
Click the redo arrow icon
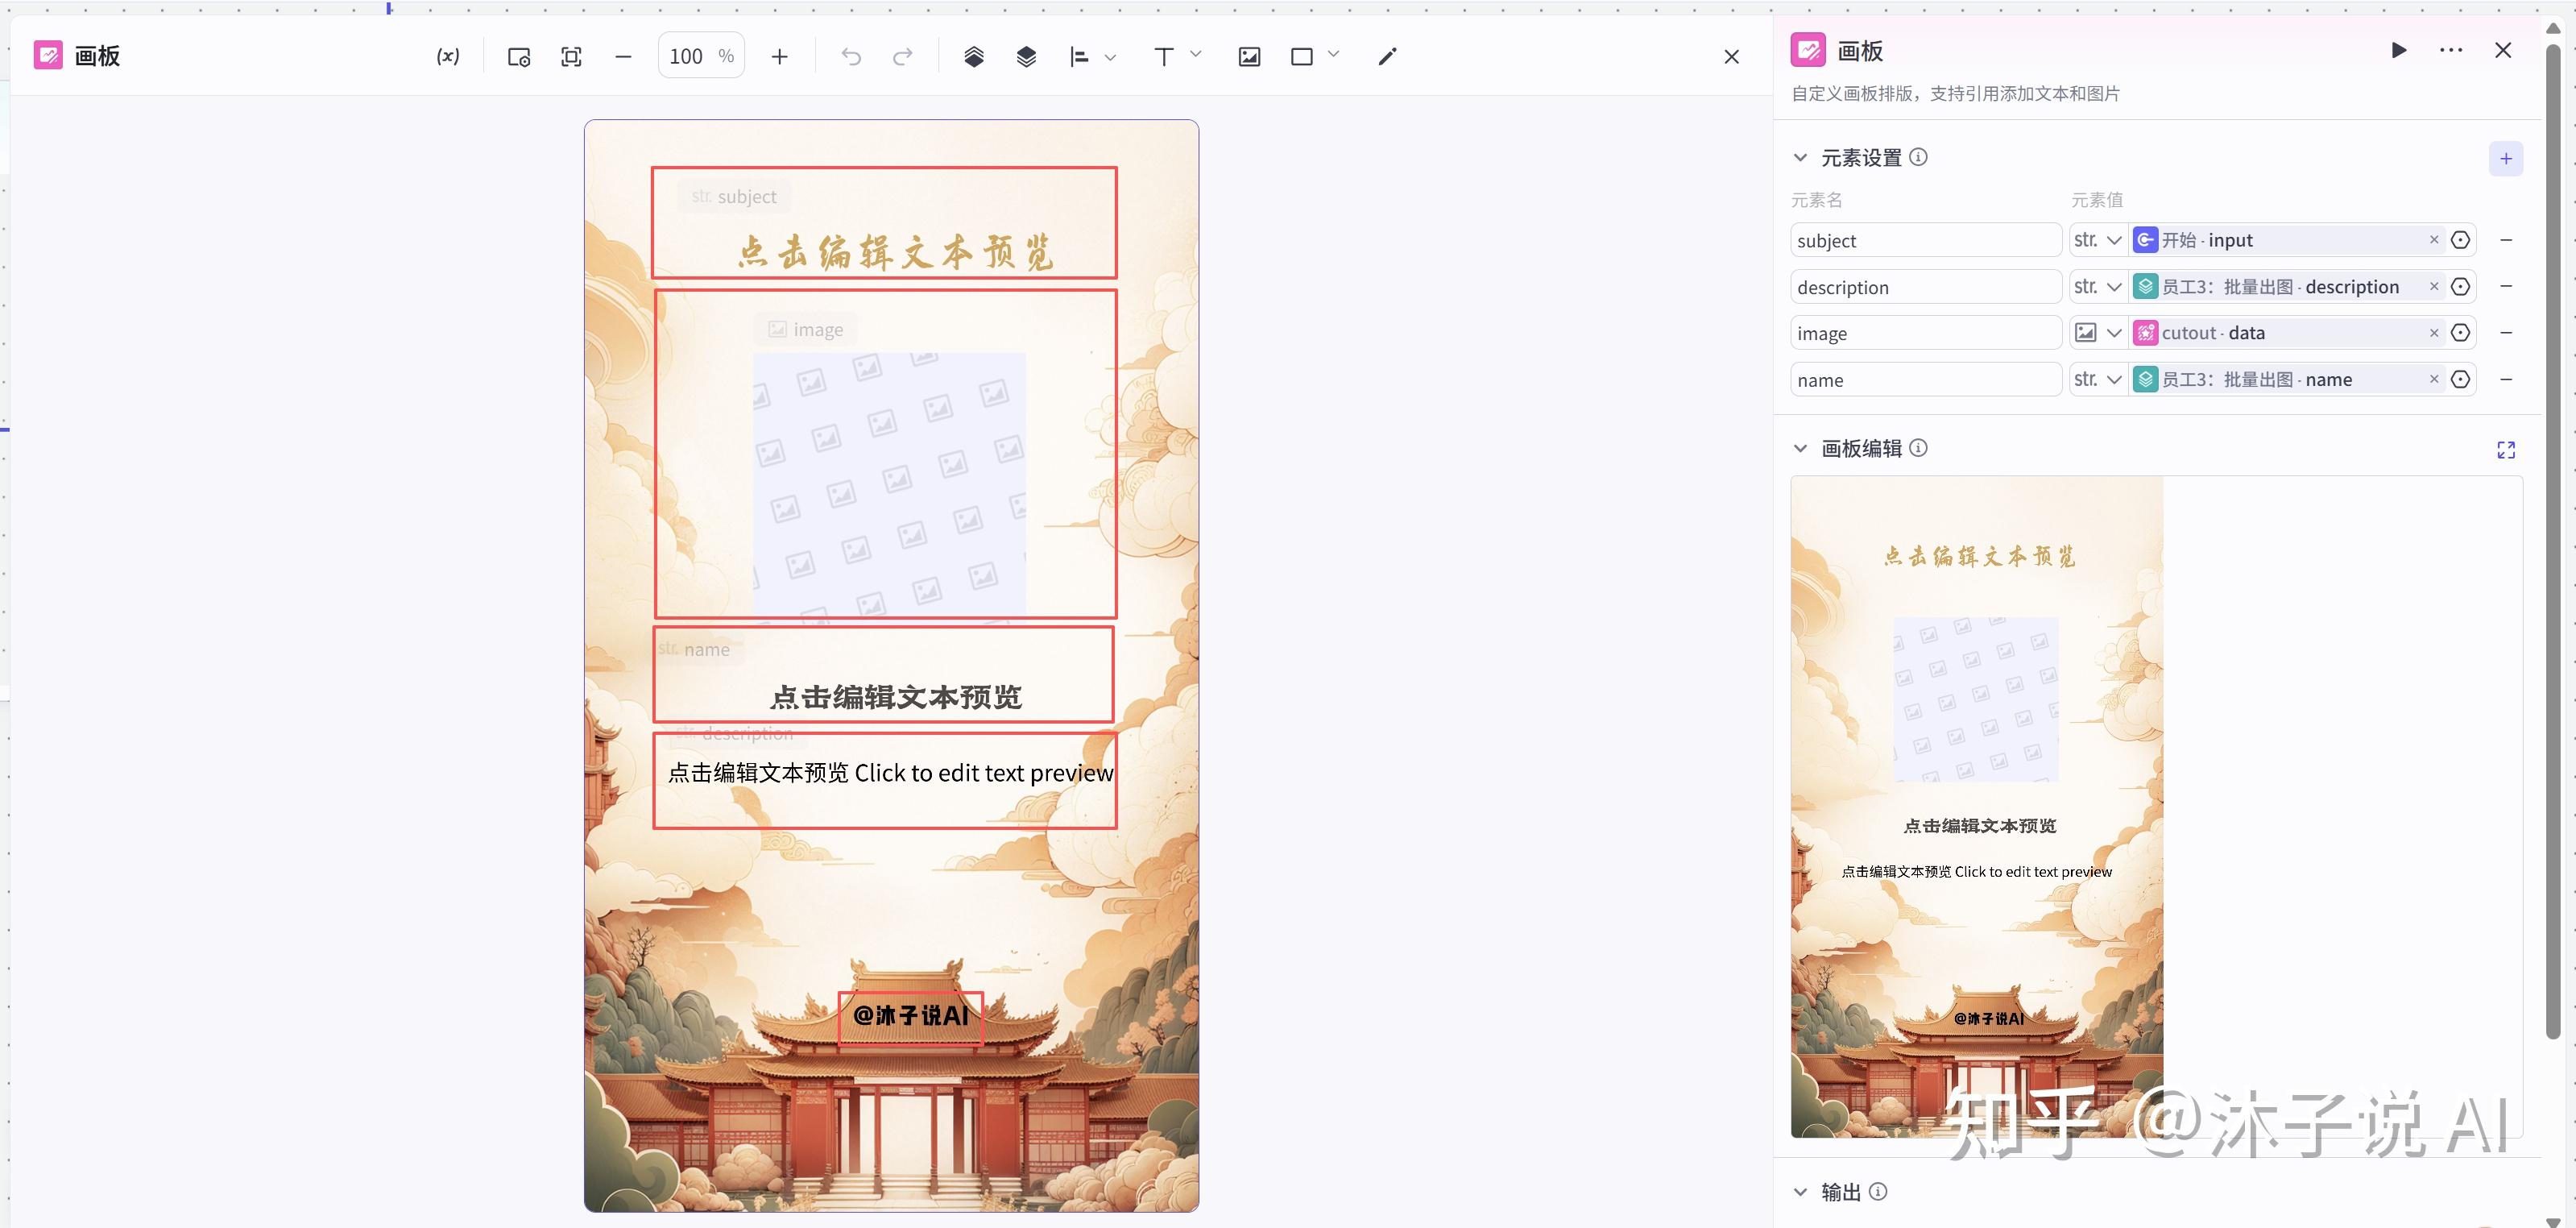[903, 57]
